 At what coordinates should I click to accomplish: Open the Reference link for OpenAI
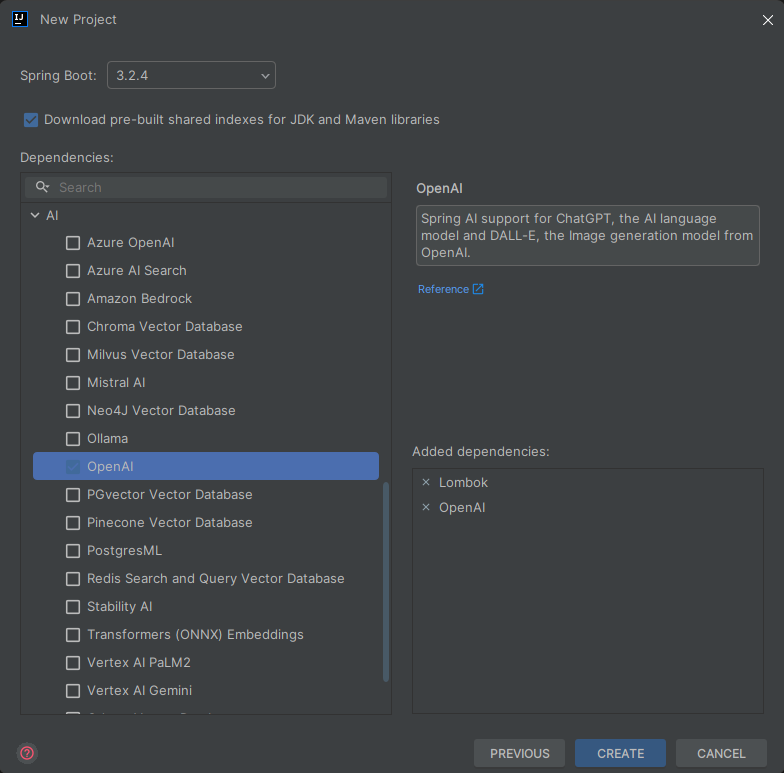[x=443, y=289]
